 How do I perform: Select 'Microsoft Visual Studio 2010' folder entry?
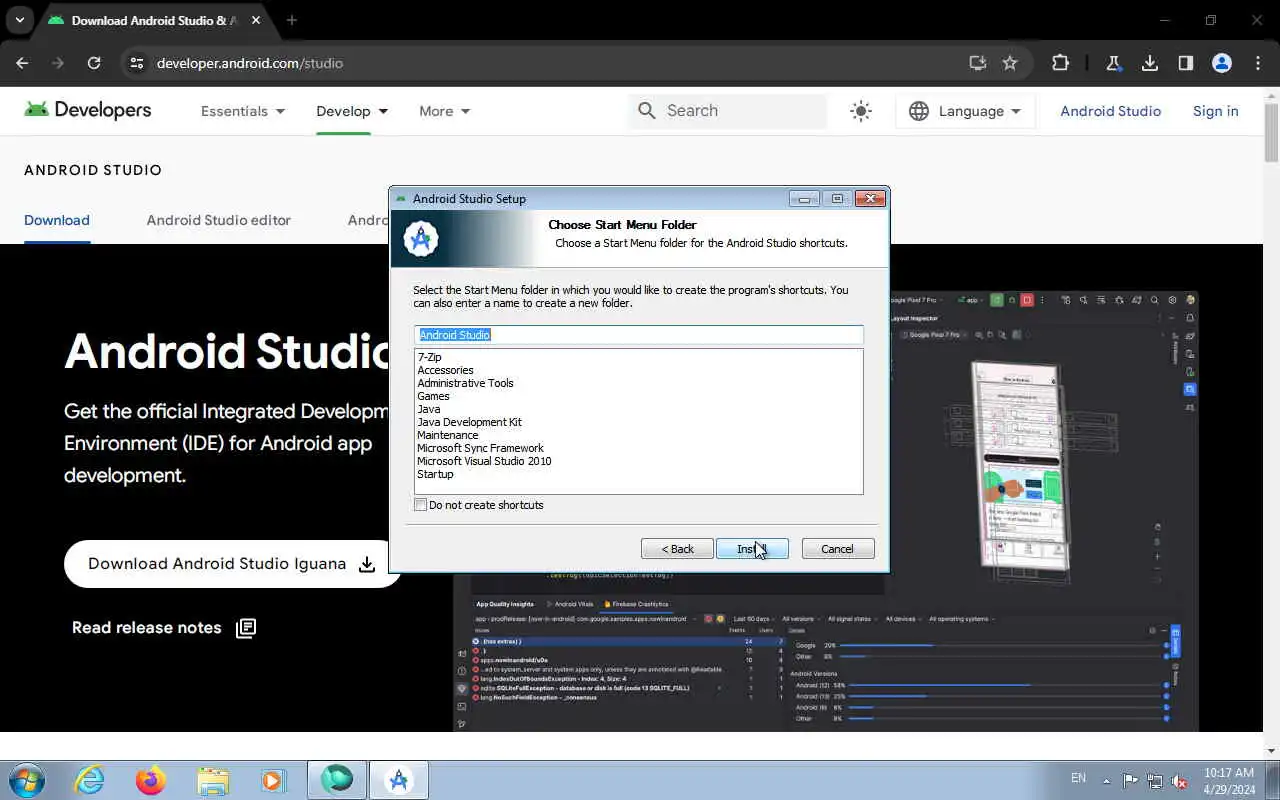click(x=484, y=461)
